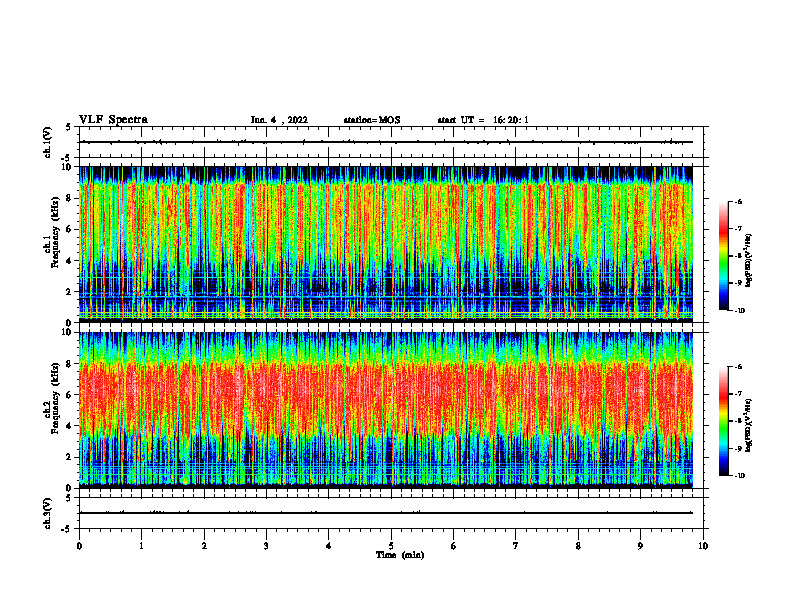Screen dimensions: 792x612
Task: Click the "Jan. 4, 2022" date label
Action: pyautogui.click(x=279, y=120)
